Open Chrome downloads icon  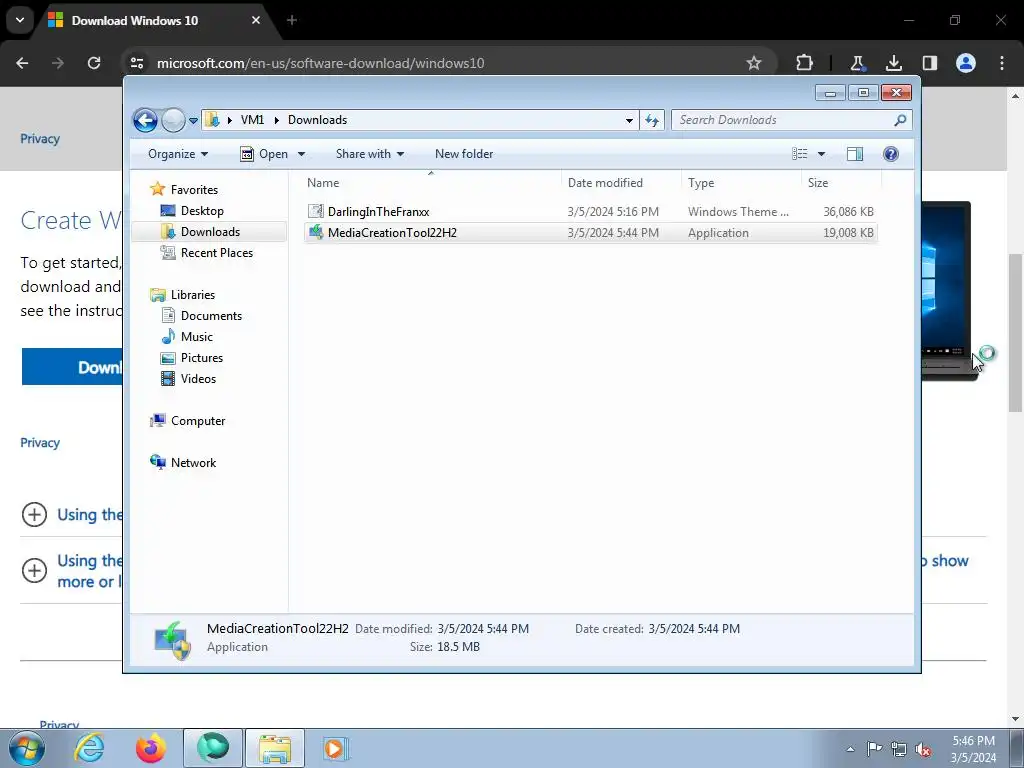coord(893,63)
